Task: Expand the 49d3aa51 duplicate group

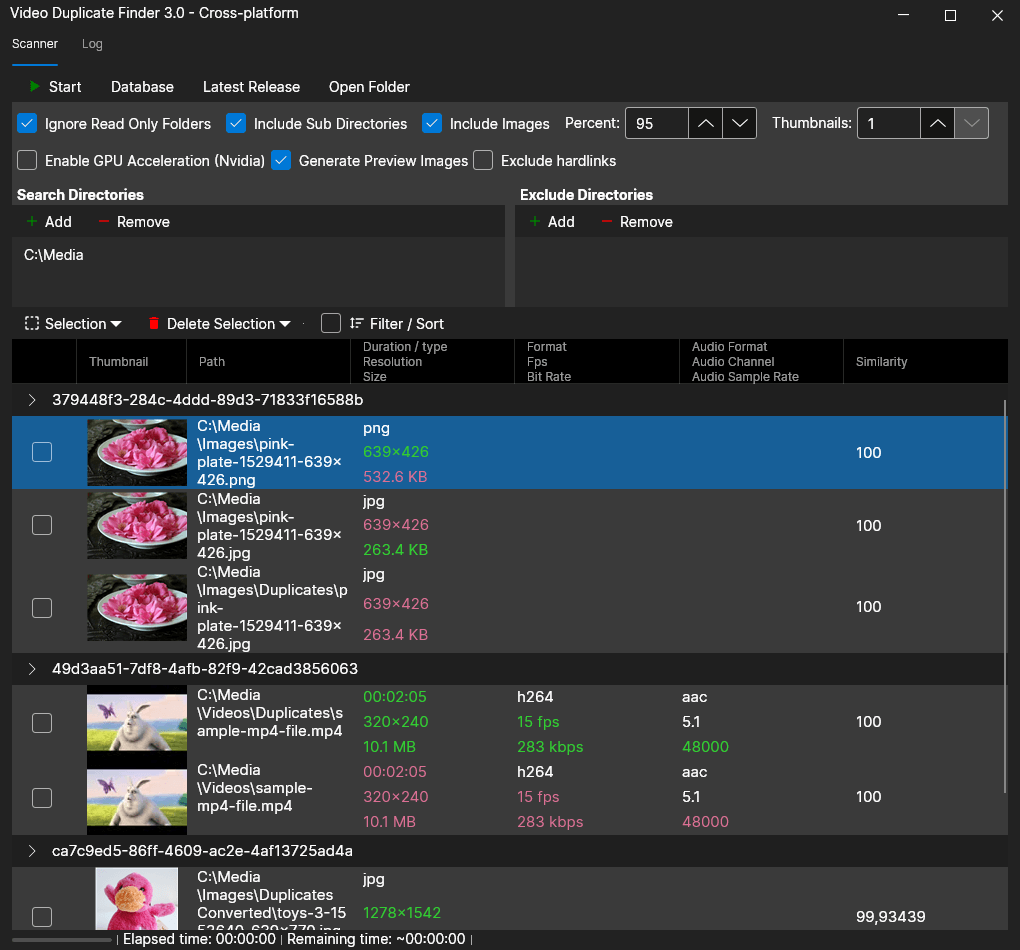Action: pos(31,668)
